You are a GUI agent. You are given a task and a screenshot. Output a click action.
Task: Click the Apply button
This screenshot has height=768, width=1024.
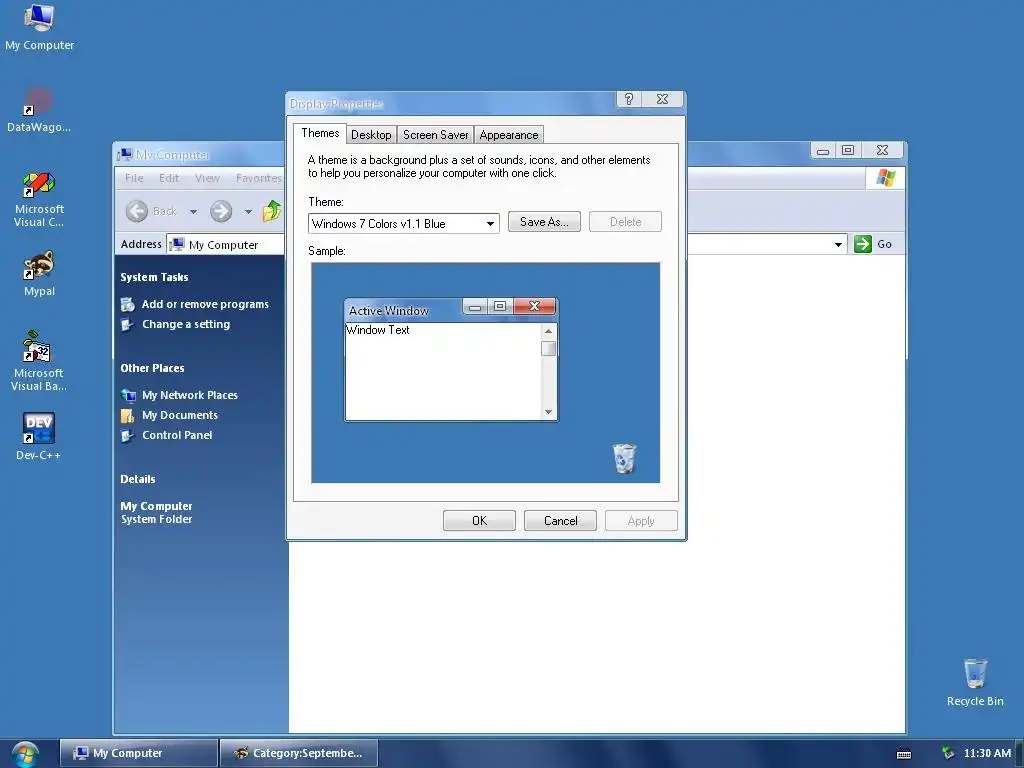coord(641,520)
